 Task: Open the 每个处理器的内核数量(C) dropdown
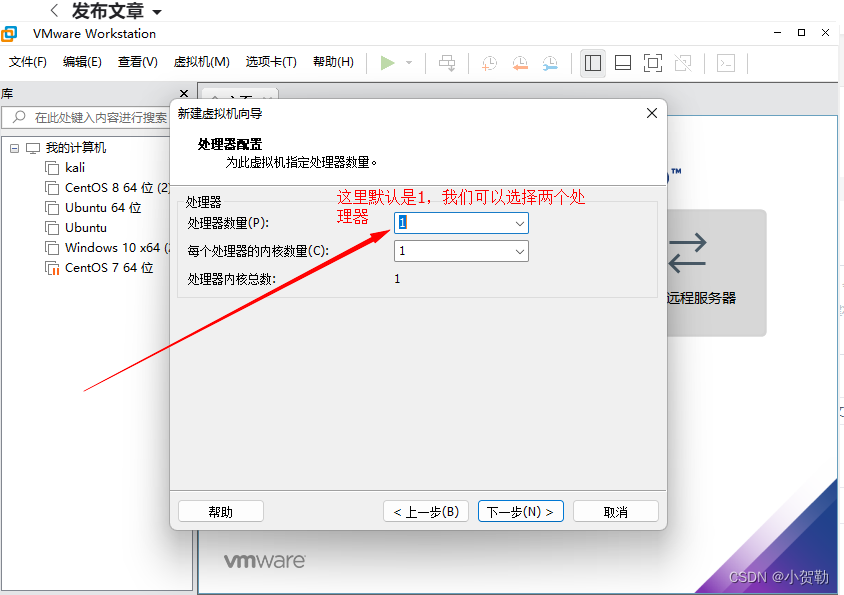pos(519,251)
